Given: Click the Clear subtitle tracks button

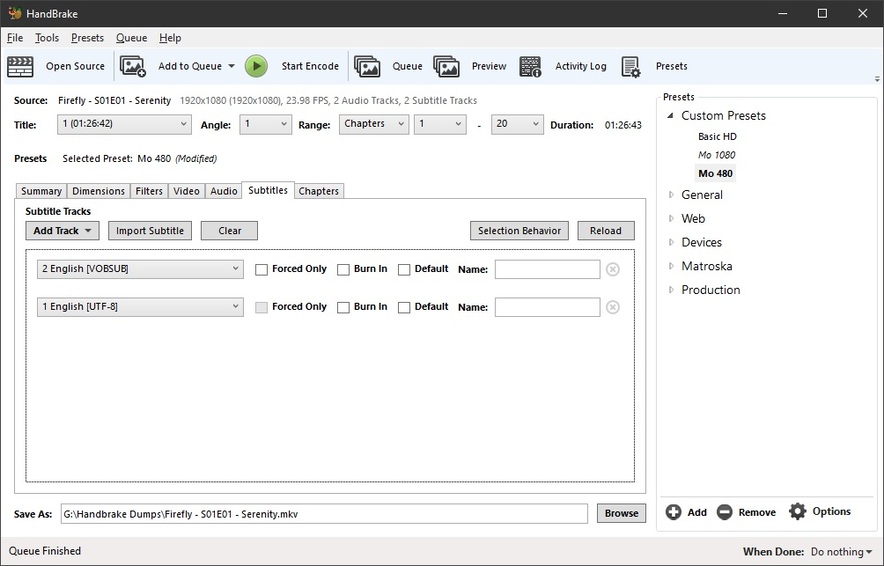Looking at the screenshot, I should [229, 231].
